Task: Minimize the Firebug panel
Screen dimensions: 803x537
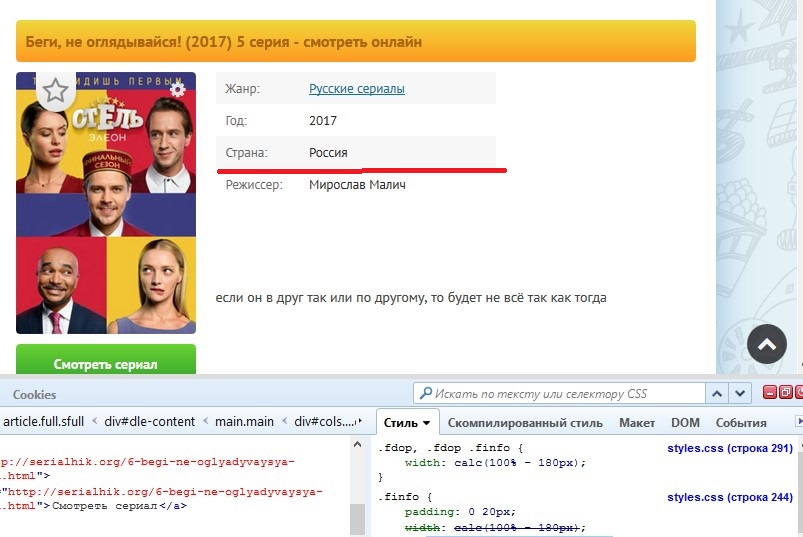Action: click(770, 393)
